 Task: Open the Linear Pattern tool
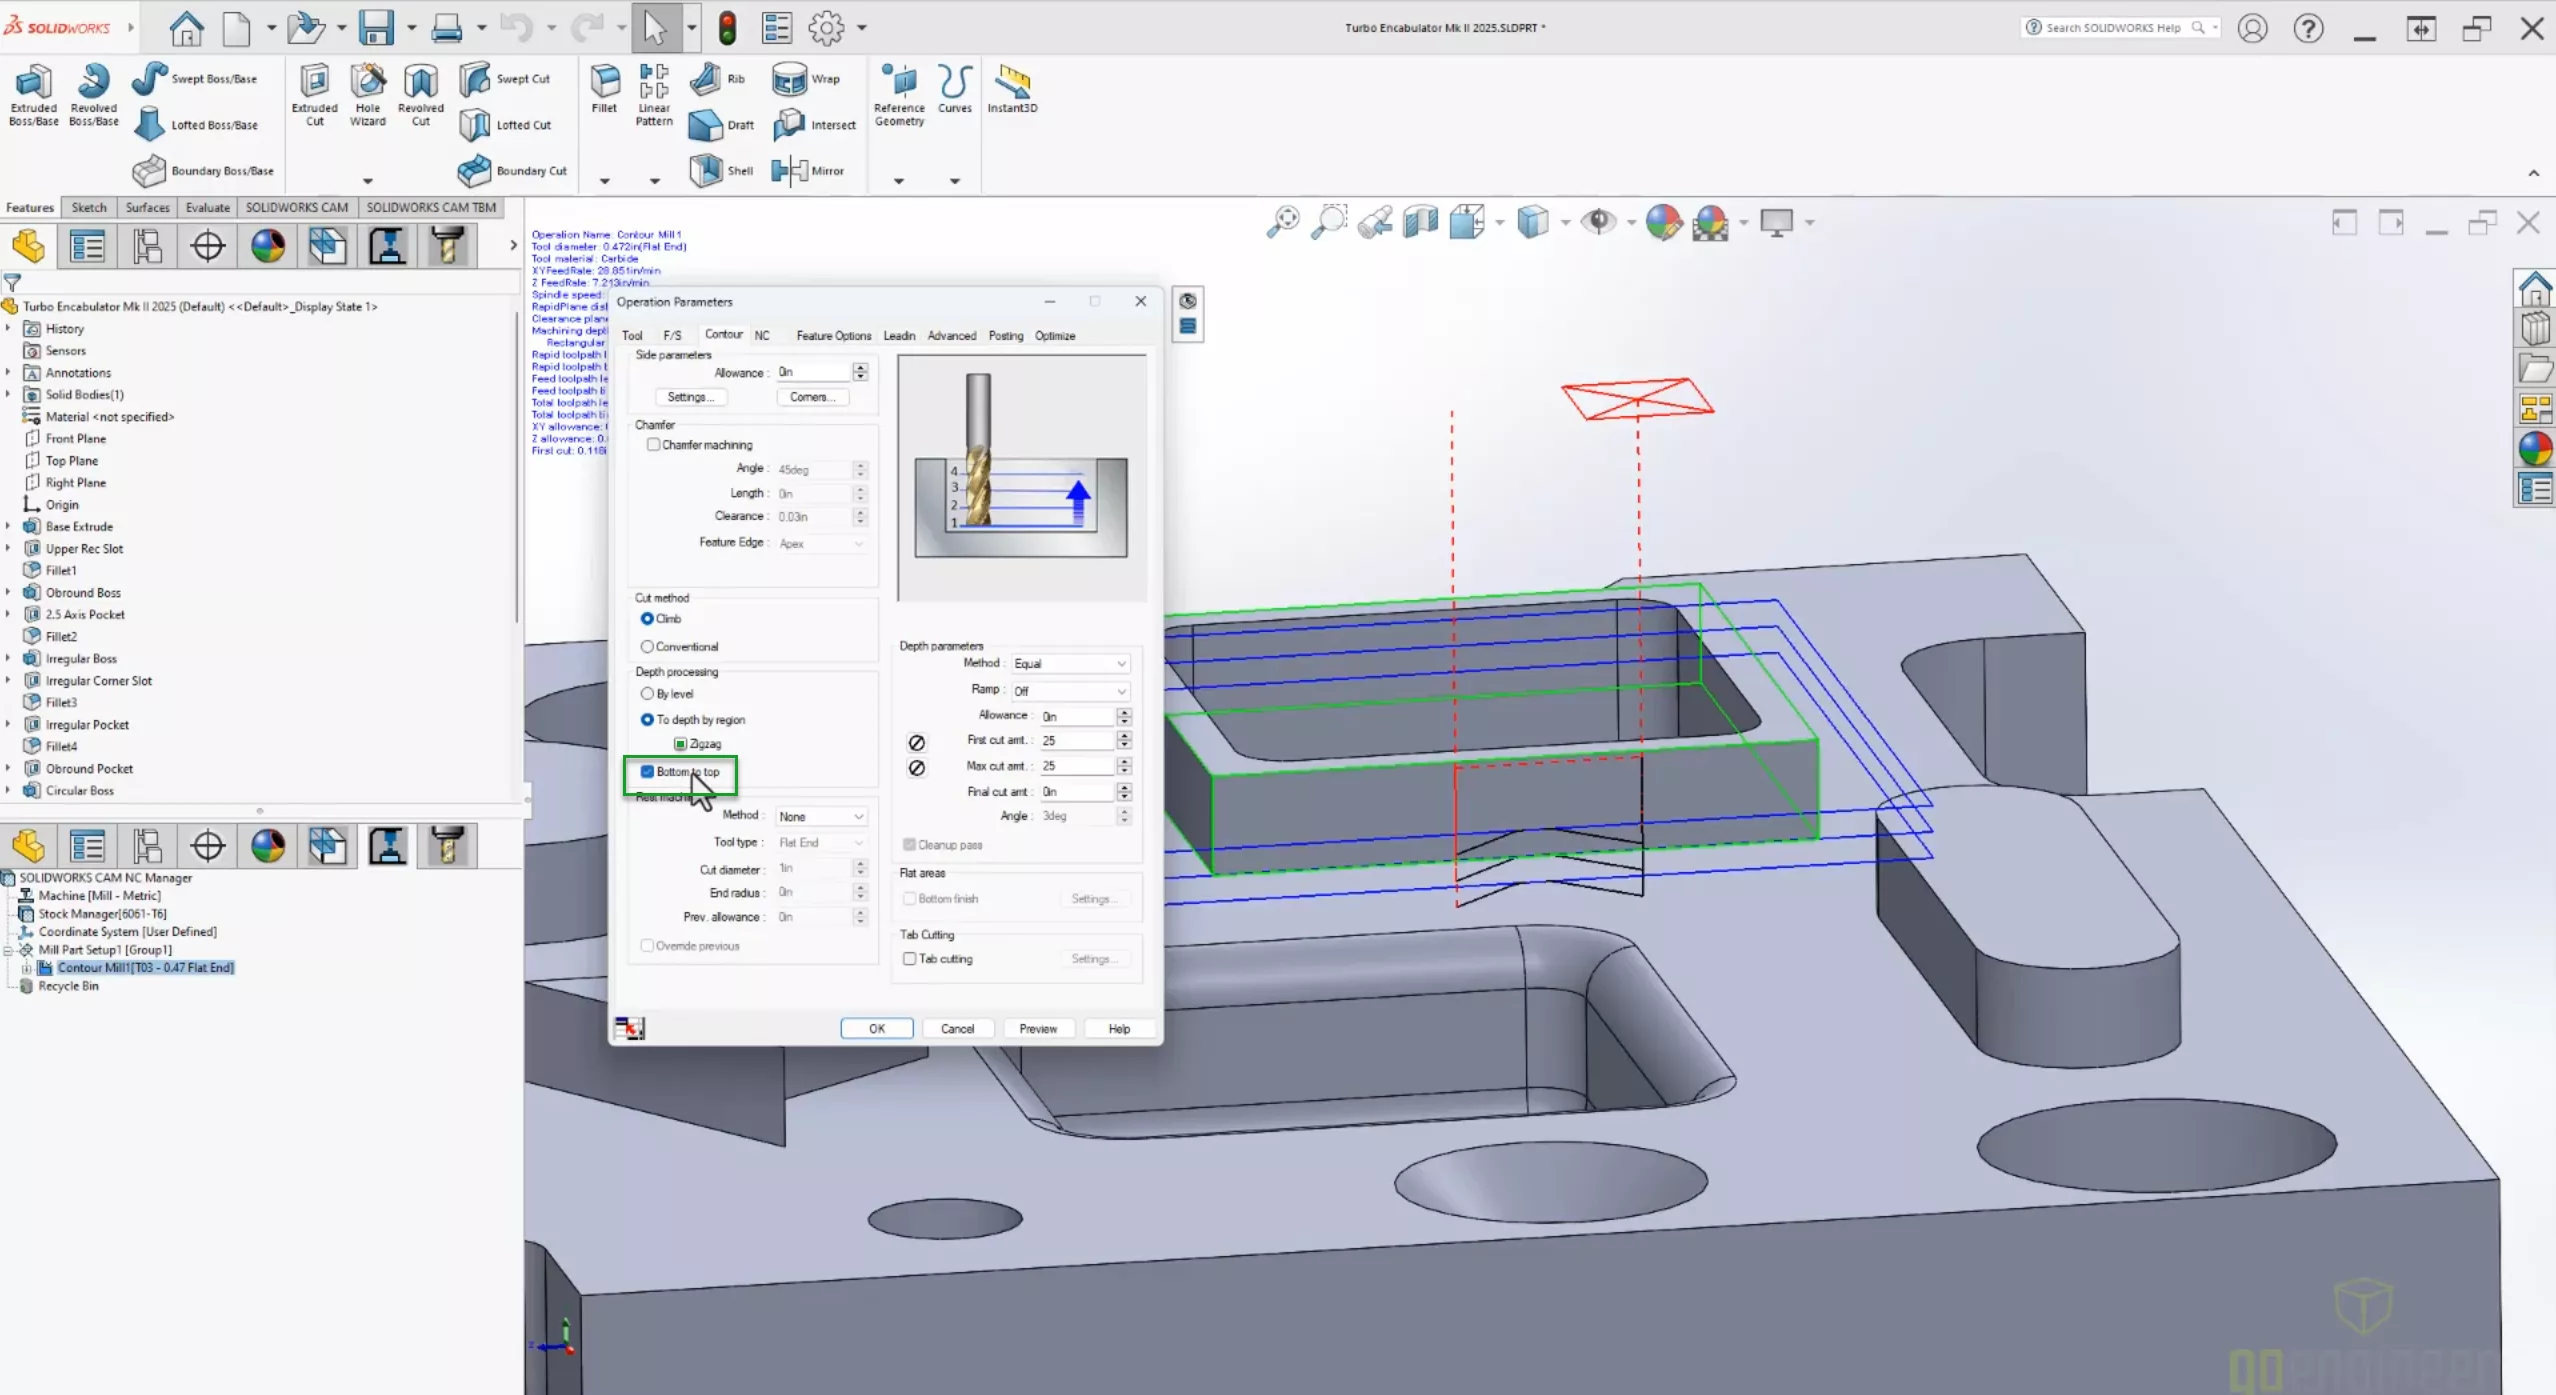click(x=654, y=95)
